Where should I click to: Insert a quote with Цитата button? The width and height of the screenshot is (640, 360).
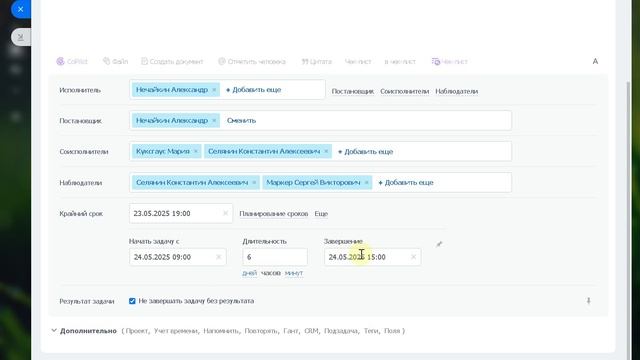(x=316, y=62)
